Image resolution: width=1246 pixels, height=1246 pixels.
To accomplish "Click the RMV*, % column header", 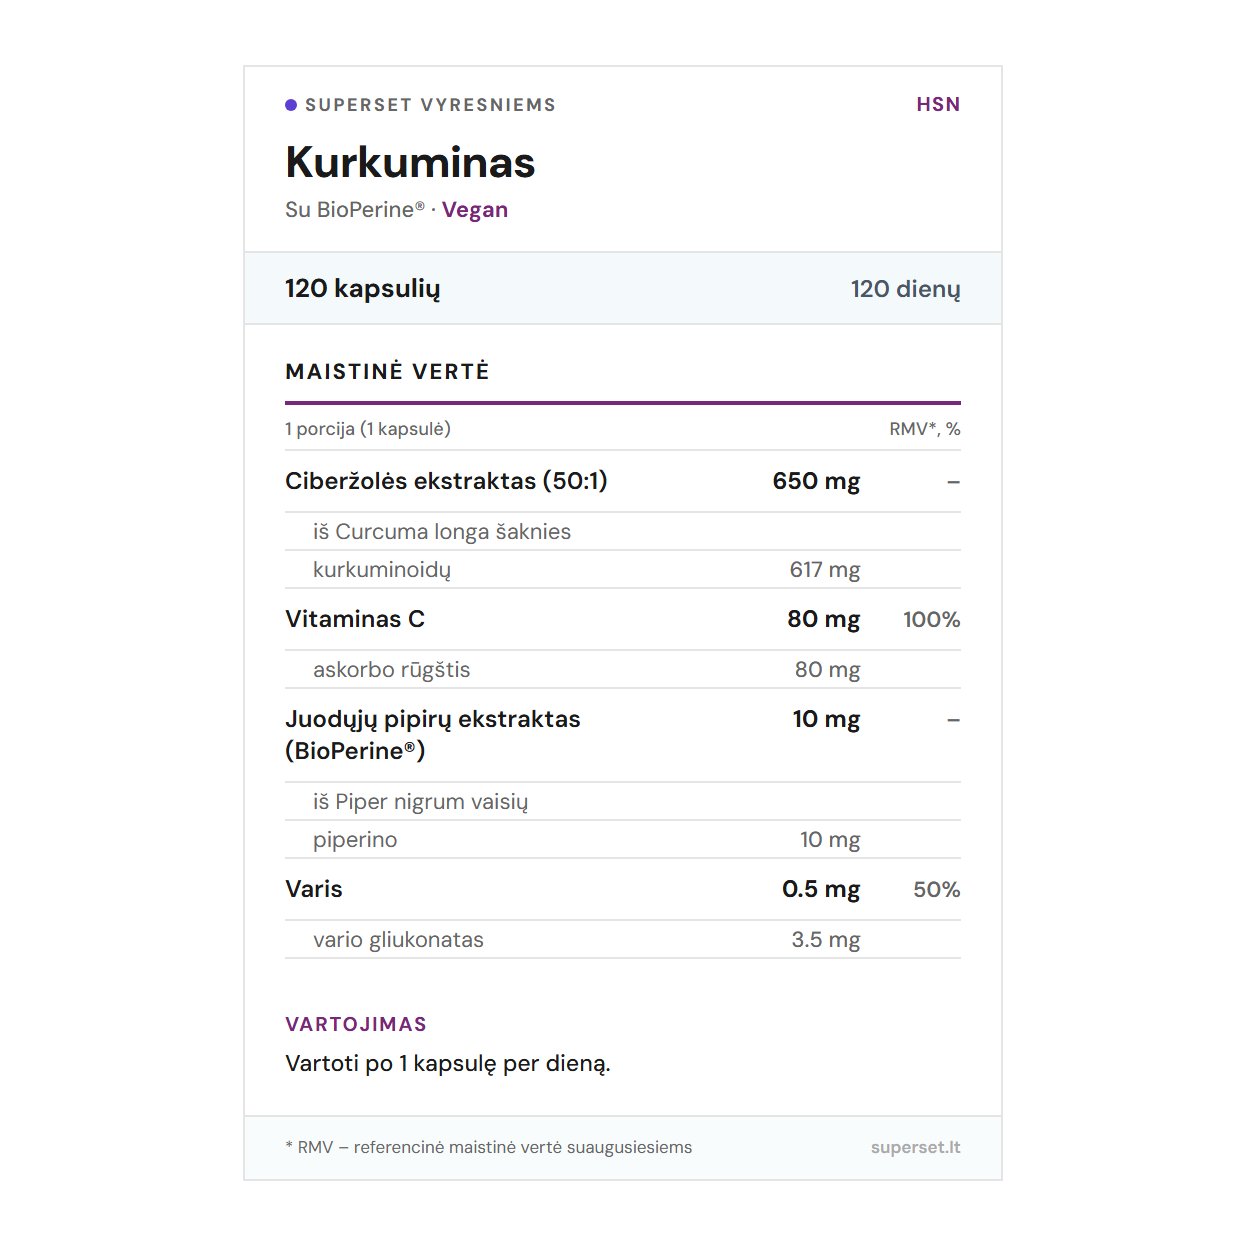I will [x=924, y=429].
